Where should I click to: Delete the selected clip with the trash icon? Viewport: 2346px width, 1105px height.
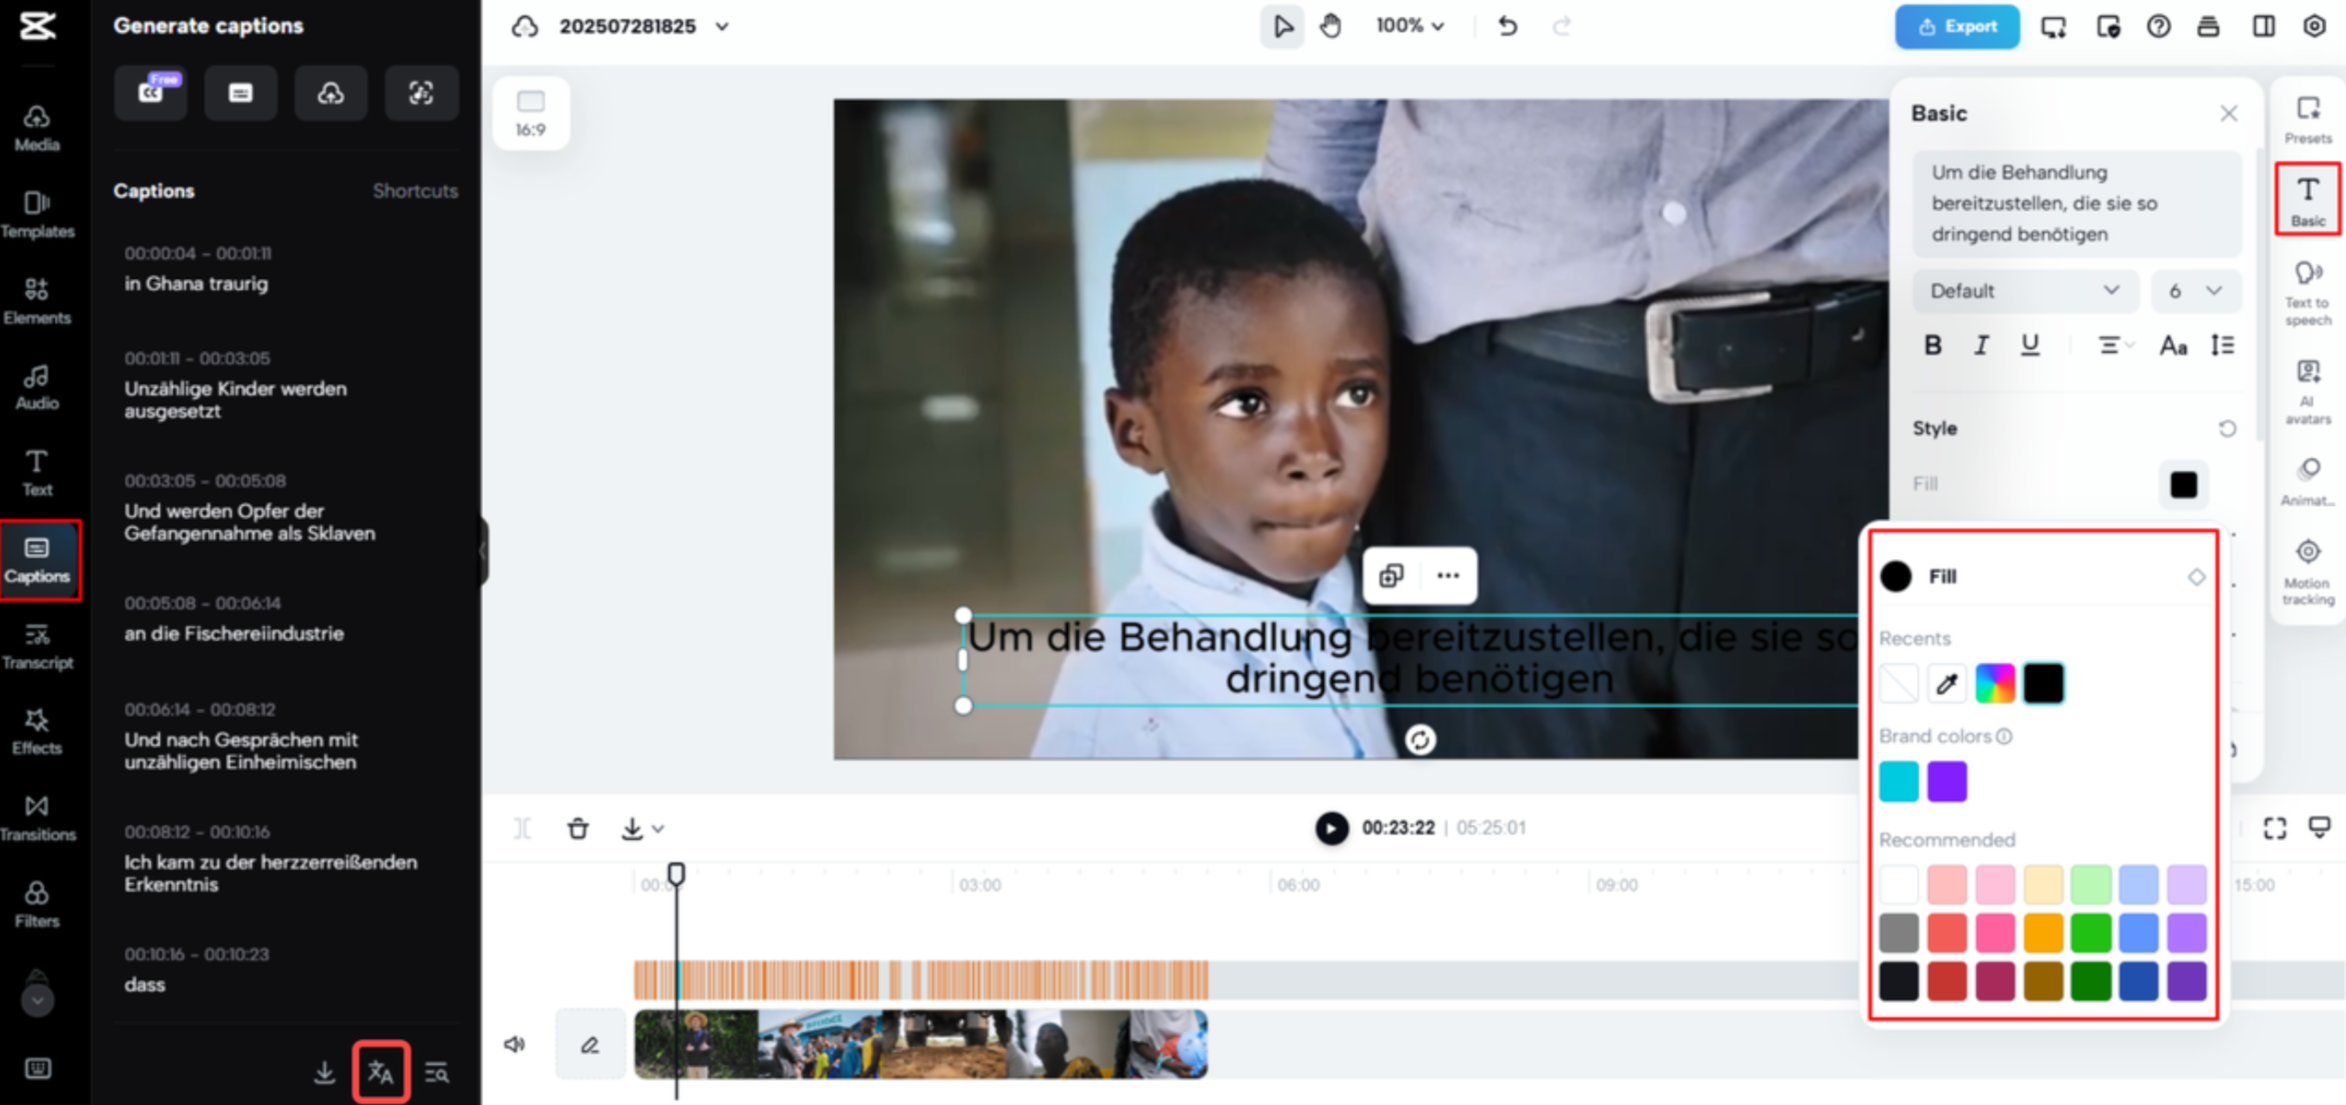click(x=578, y=828)
